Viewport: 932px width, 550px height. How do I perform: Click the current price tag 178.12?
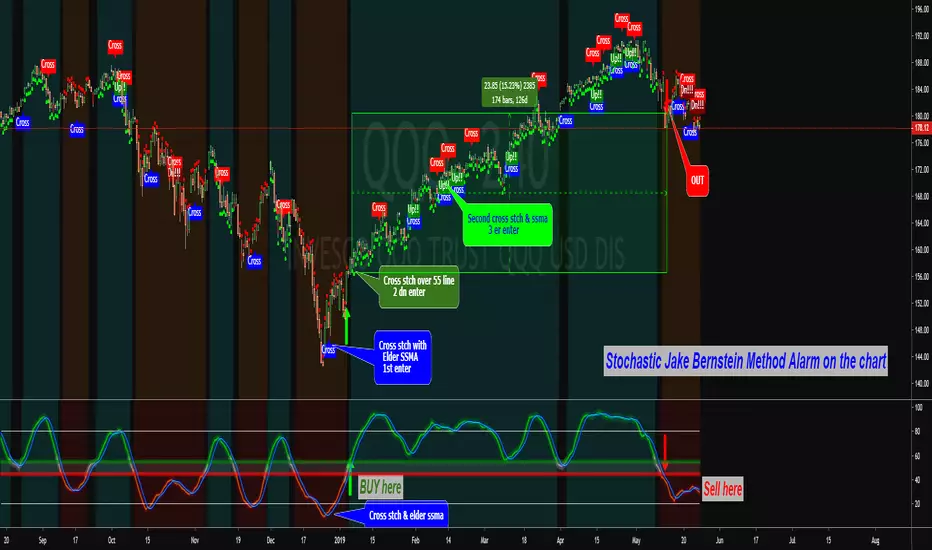[x=921, y=128]
